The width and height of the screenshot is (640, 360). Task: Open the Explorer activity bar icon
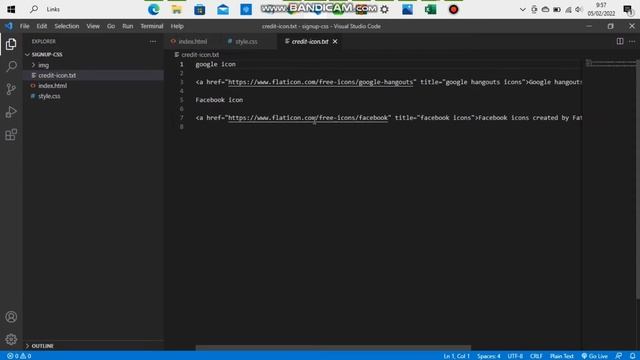point(11,44)
